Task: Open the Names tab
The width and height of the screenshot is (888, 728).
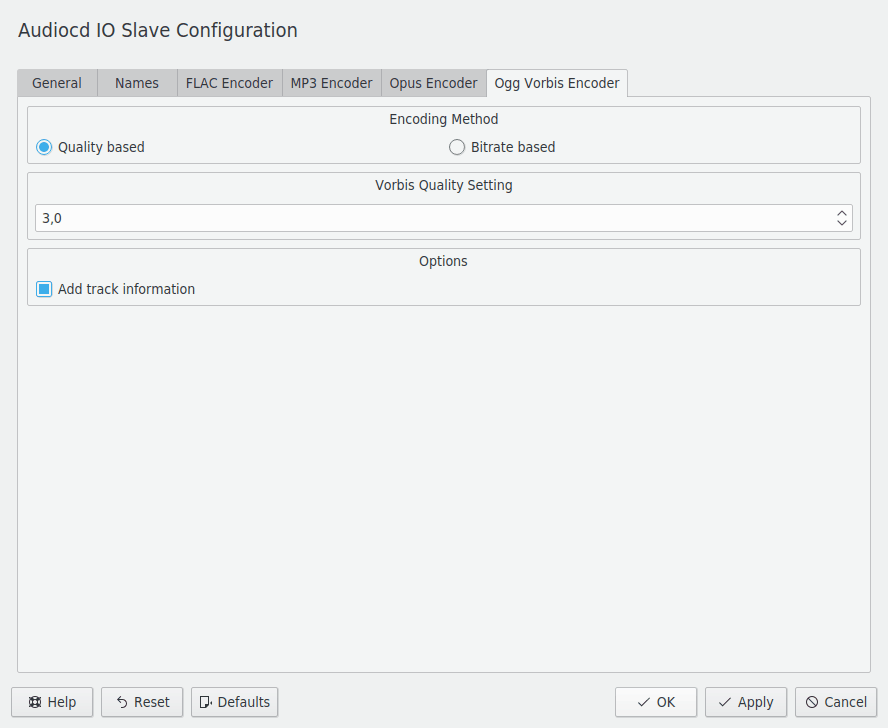Action: coord(136,83)
